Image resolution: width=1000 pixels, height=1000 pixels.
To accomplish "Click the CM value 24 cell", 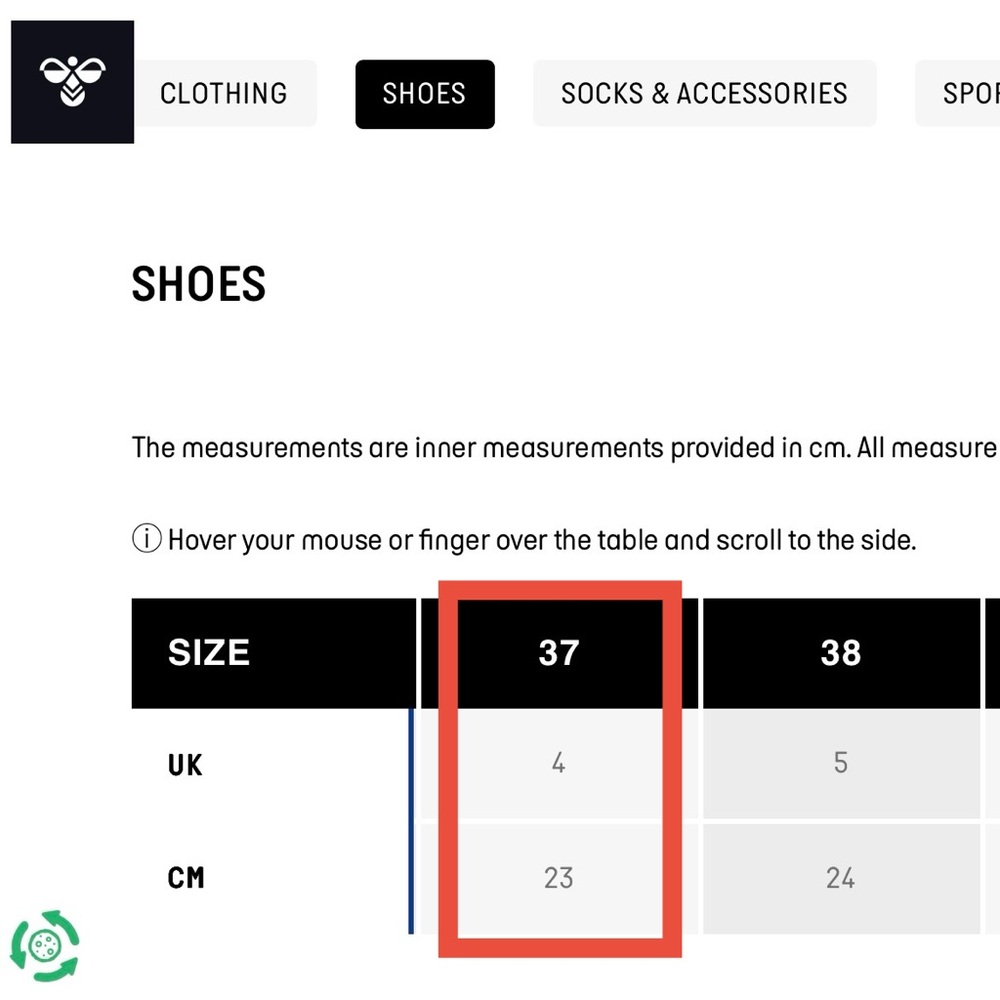I will 841,878.
